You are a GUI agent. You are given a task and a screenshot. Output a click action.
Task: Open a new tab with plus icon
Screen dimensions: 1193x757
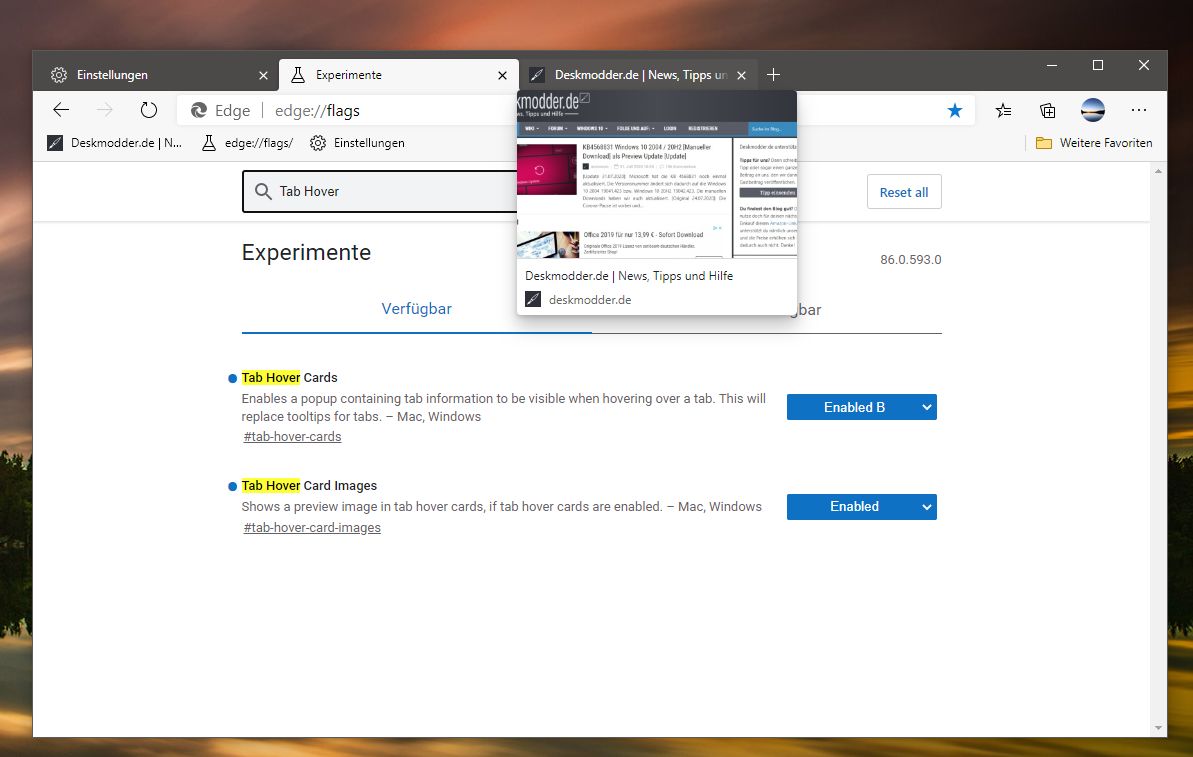click(x=773, y=75)
